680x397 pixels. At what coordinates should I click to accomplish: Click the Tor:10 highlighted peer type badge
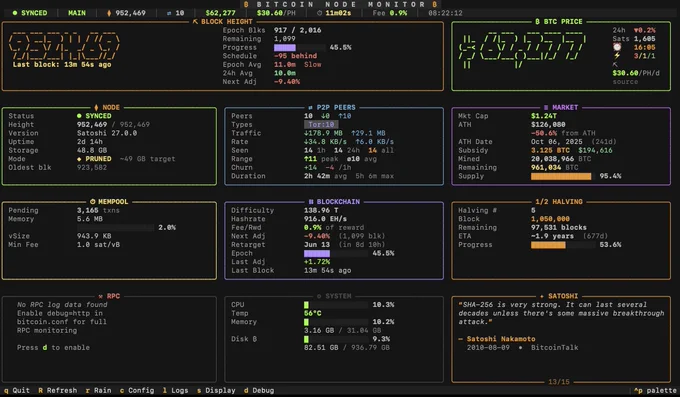(x=321, y=125)
